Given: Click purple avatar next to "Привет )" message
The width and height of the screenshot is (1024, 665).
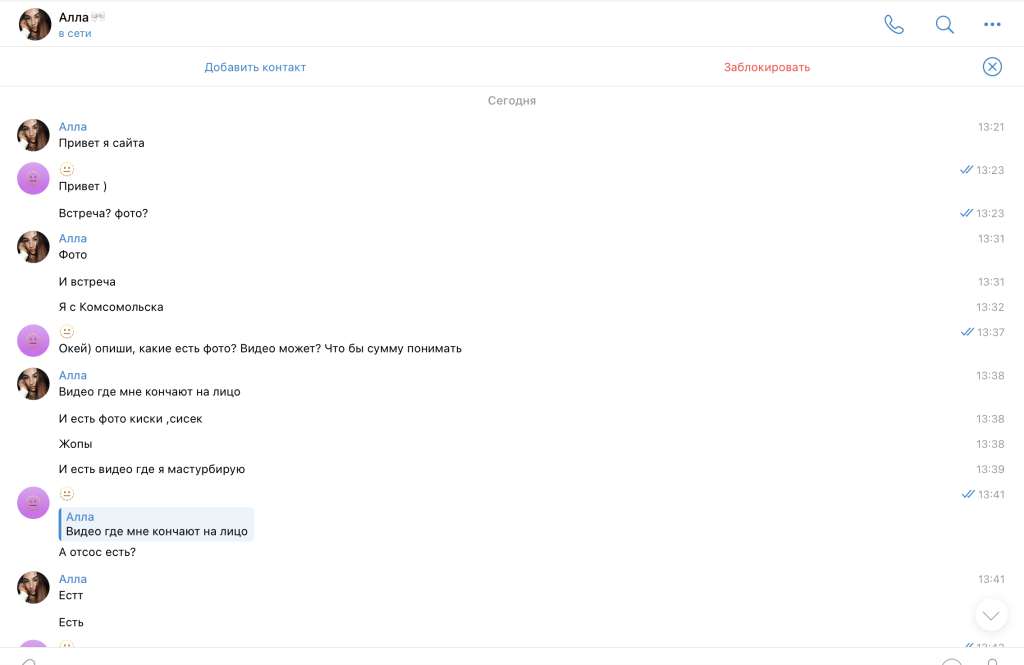Looking at the screenshot, I should point(34,178).
